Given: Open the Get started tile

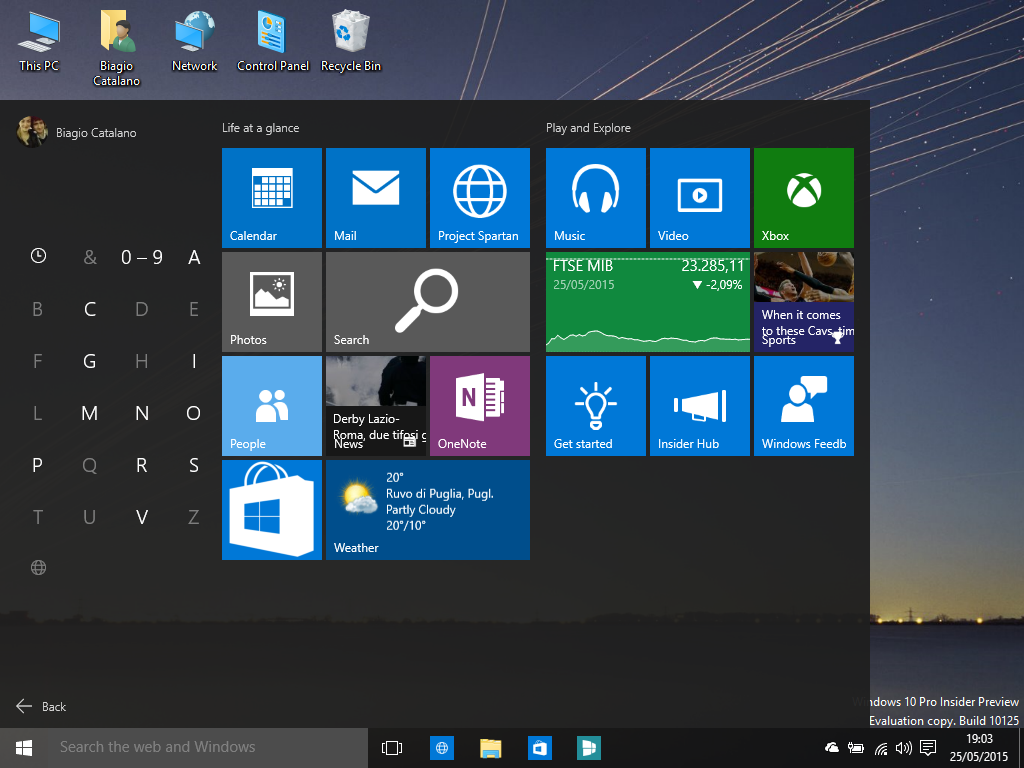Looking at the screenshot, I should point(596,406).
